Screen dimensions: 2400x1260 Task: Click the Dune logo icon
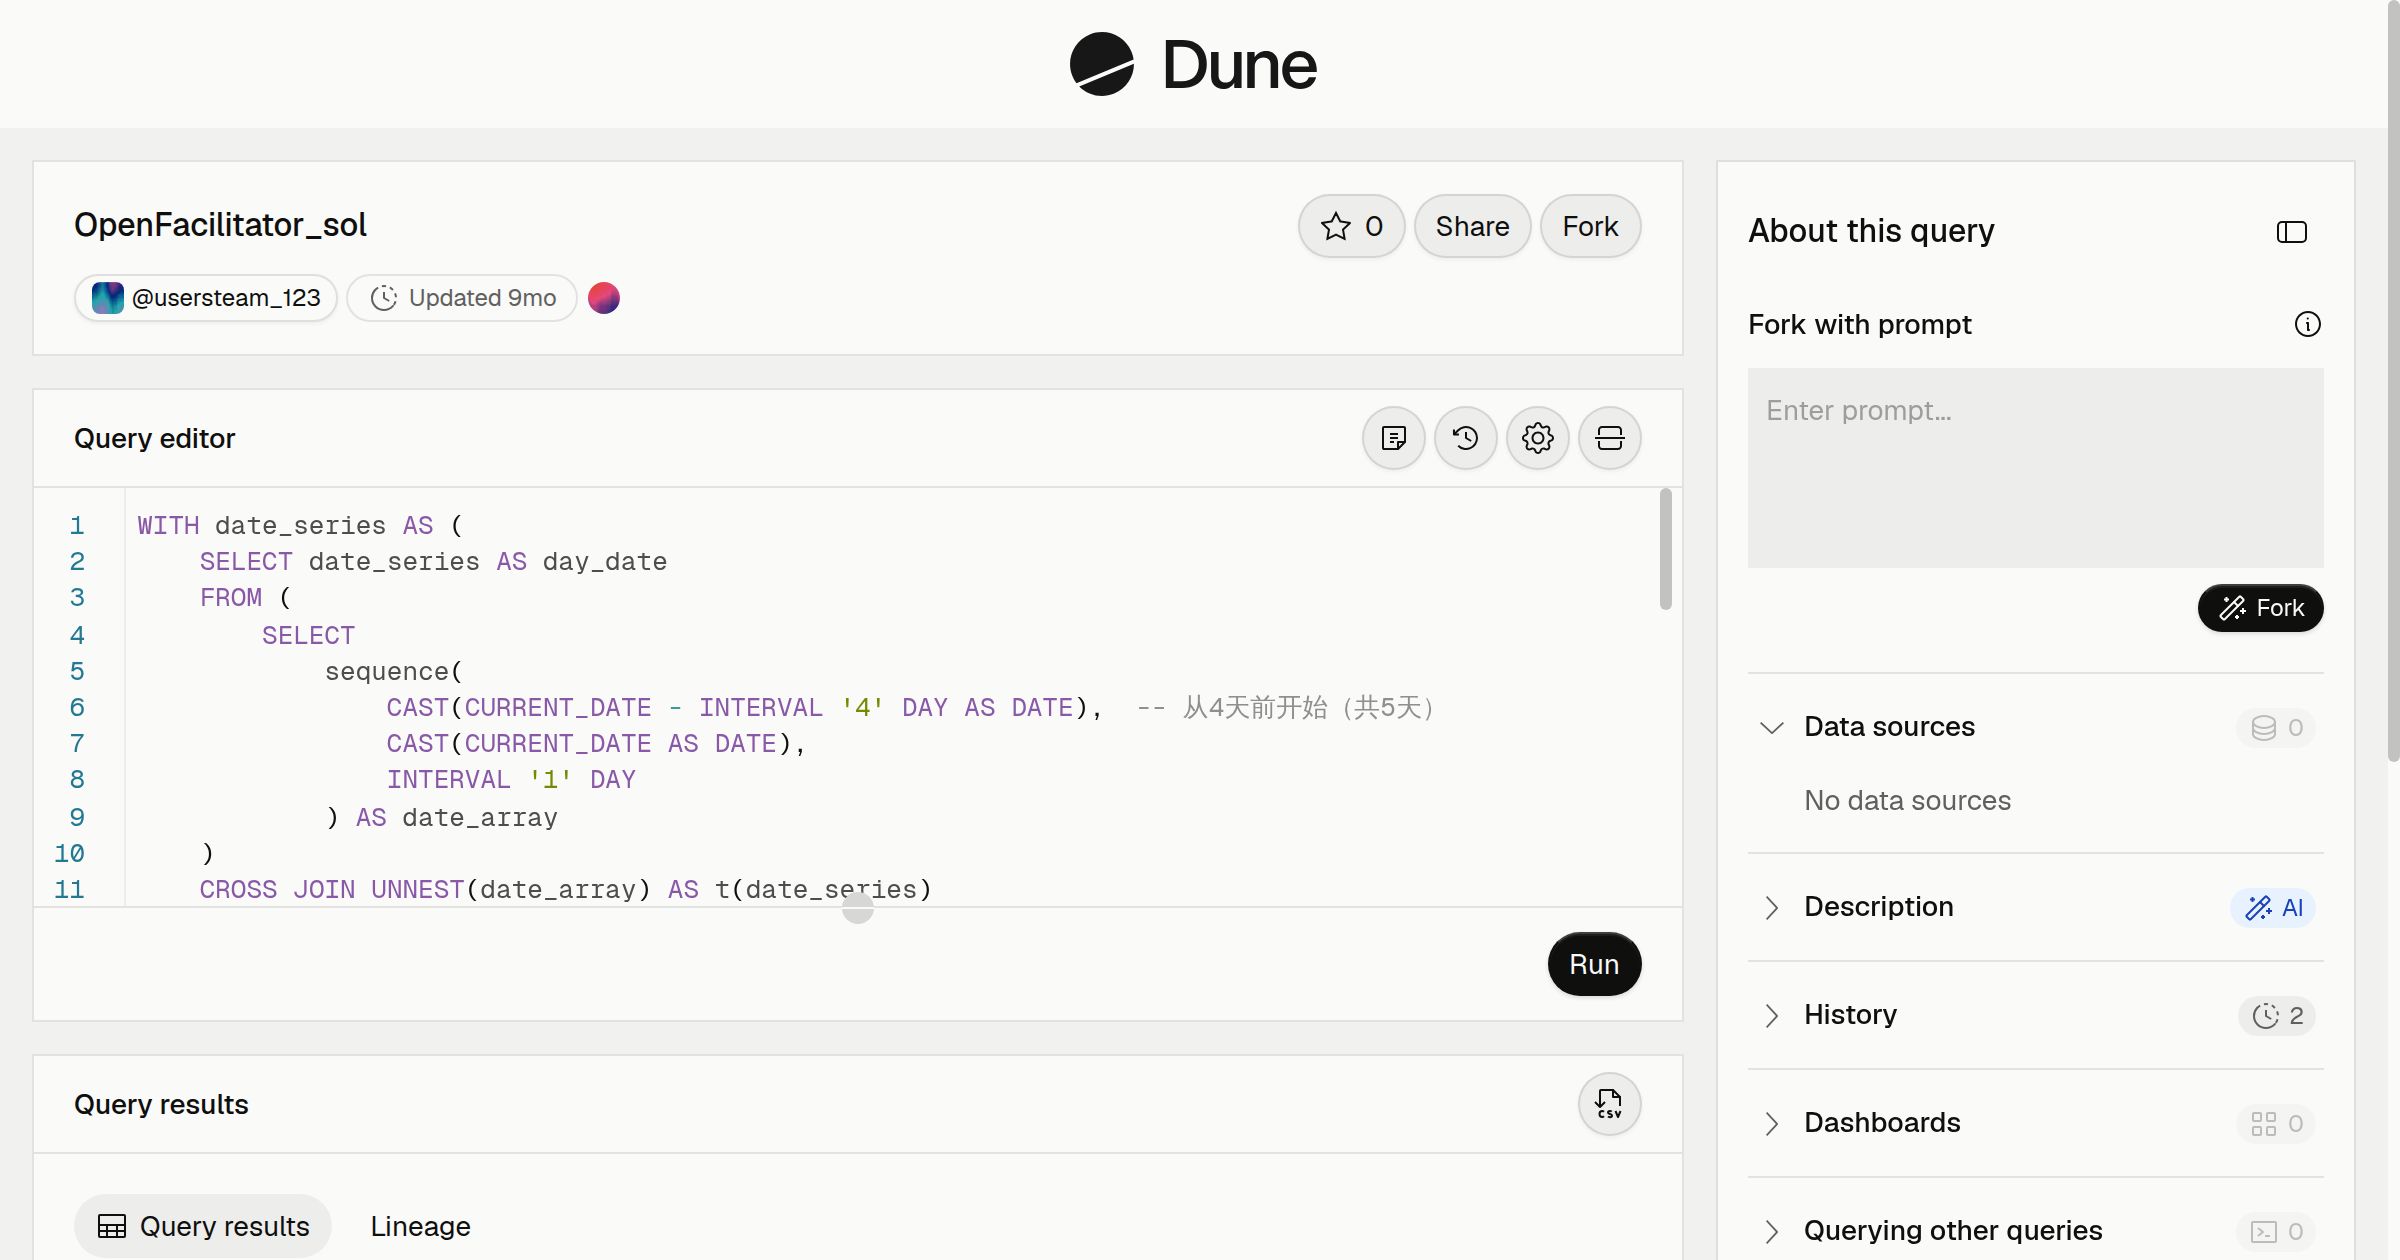[x=1101, y=64]
